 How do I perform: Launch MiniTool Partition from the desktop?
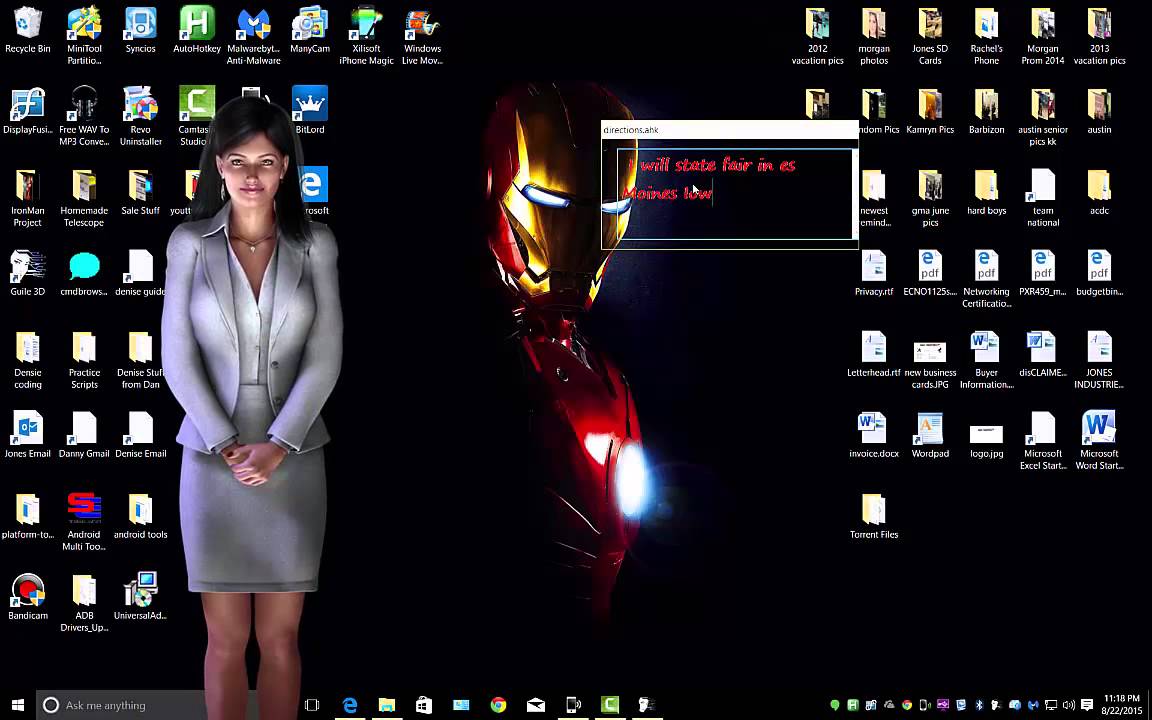pyautogui.click(x=84, y=35)
